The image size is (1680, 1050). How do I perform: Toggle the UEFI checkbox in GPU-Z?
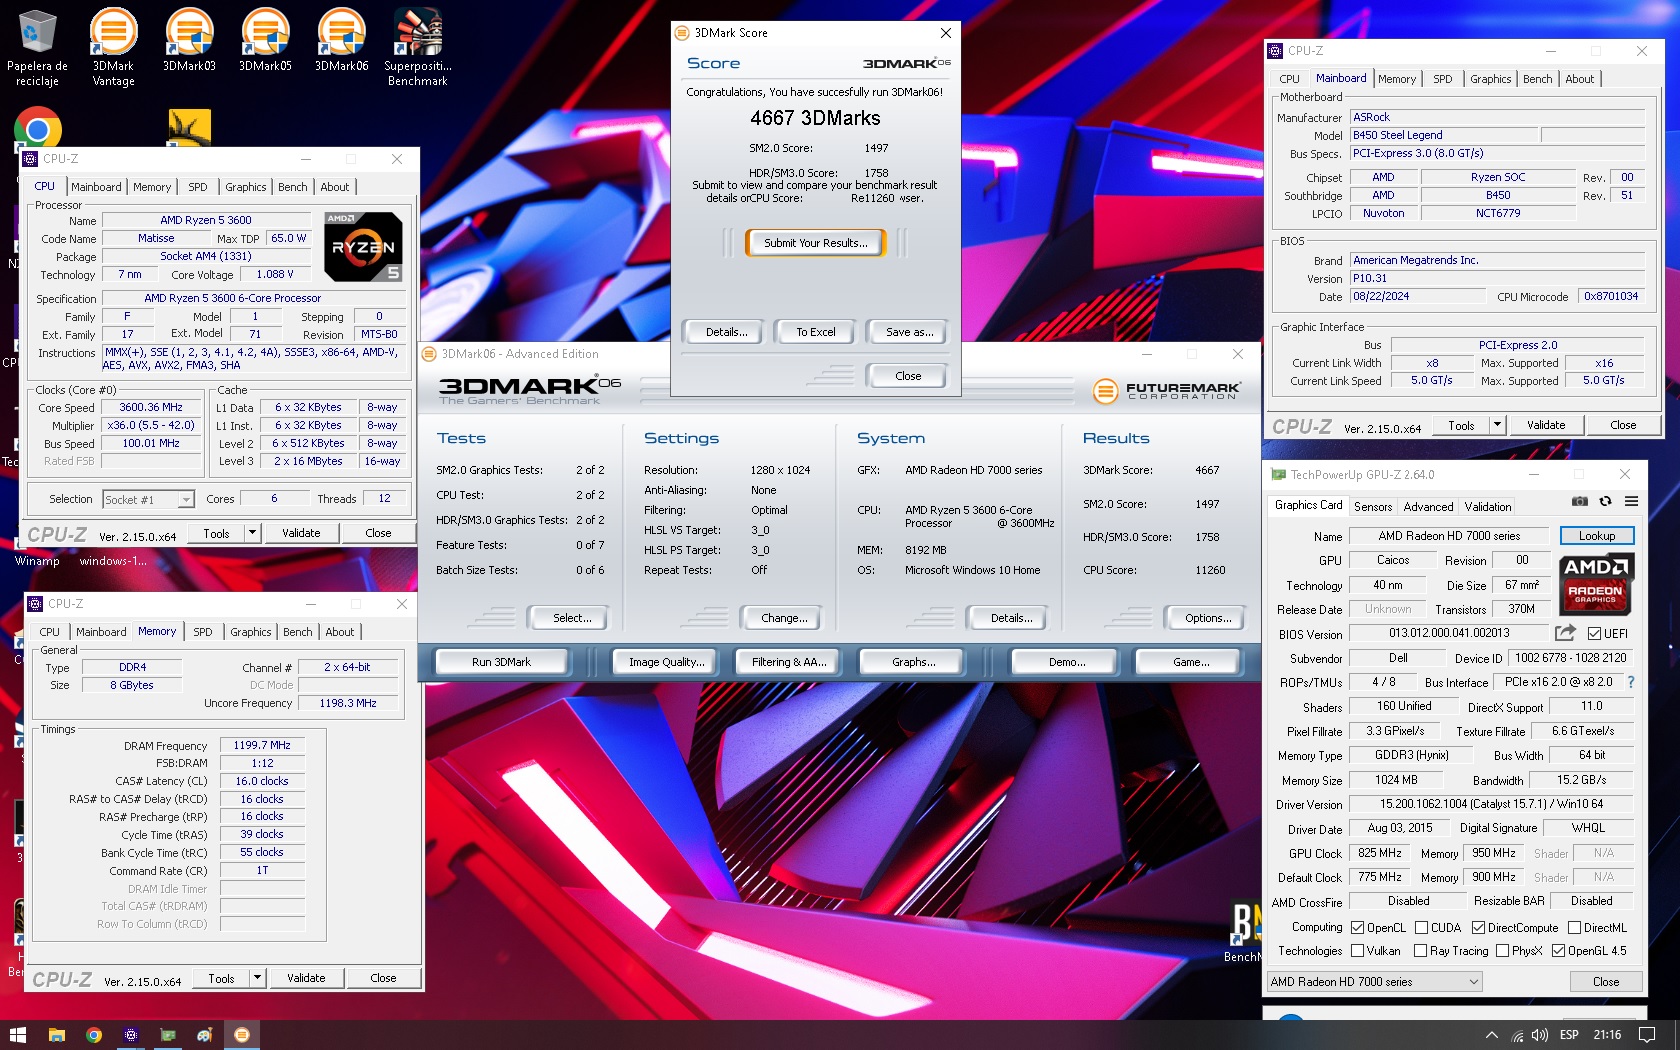1595,633
